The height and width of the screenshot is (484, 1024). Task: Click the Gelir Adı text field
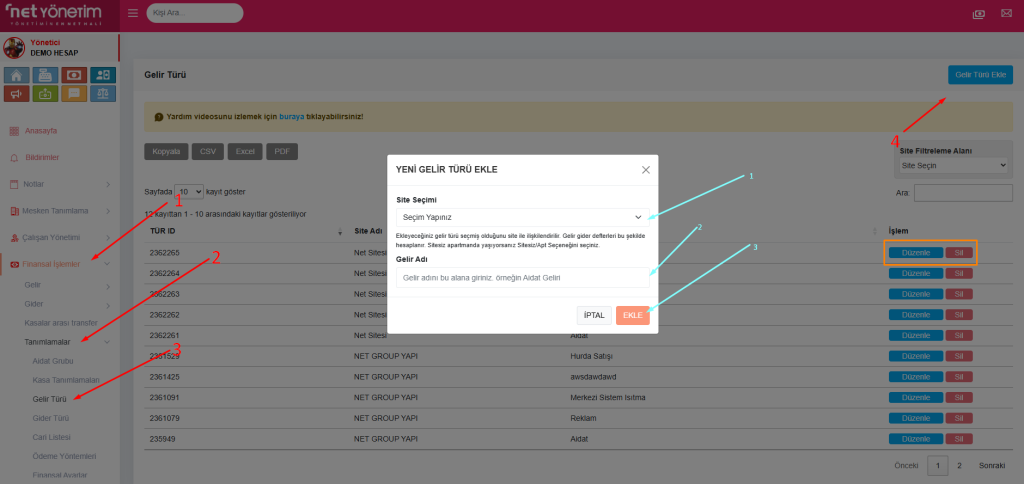click(522, 277)
